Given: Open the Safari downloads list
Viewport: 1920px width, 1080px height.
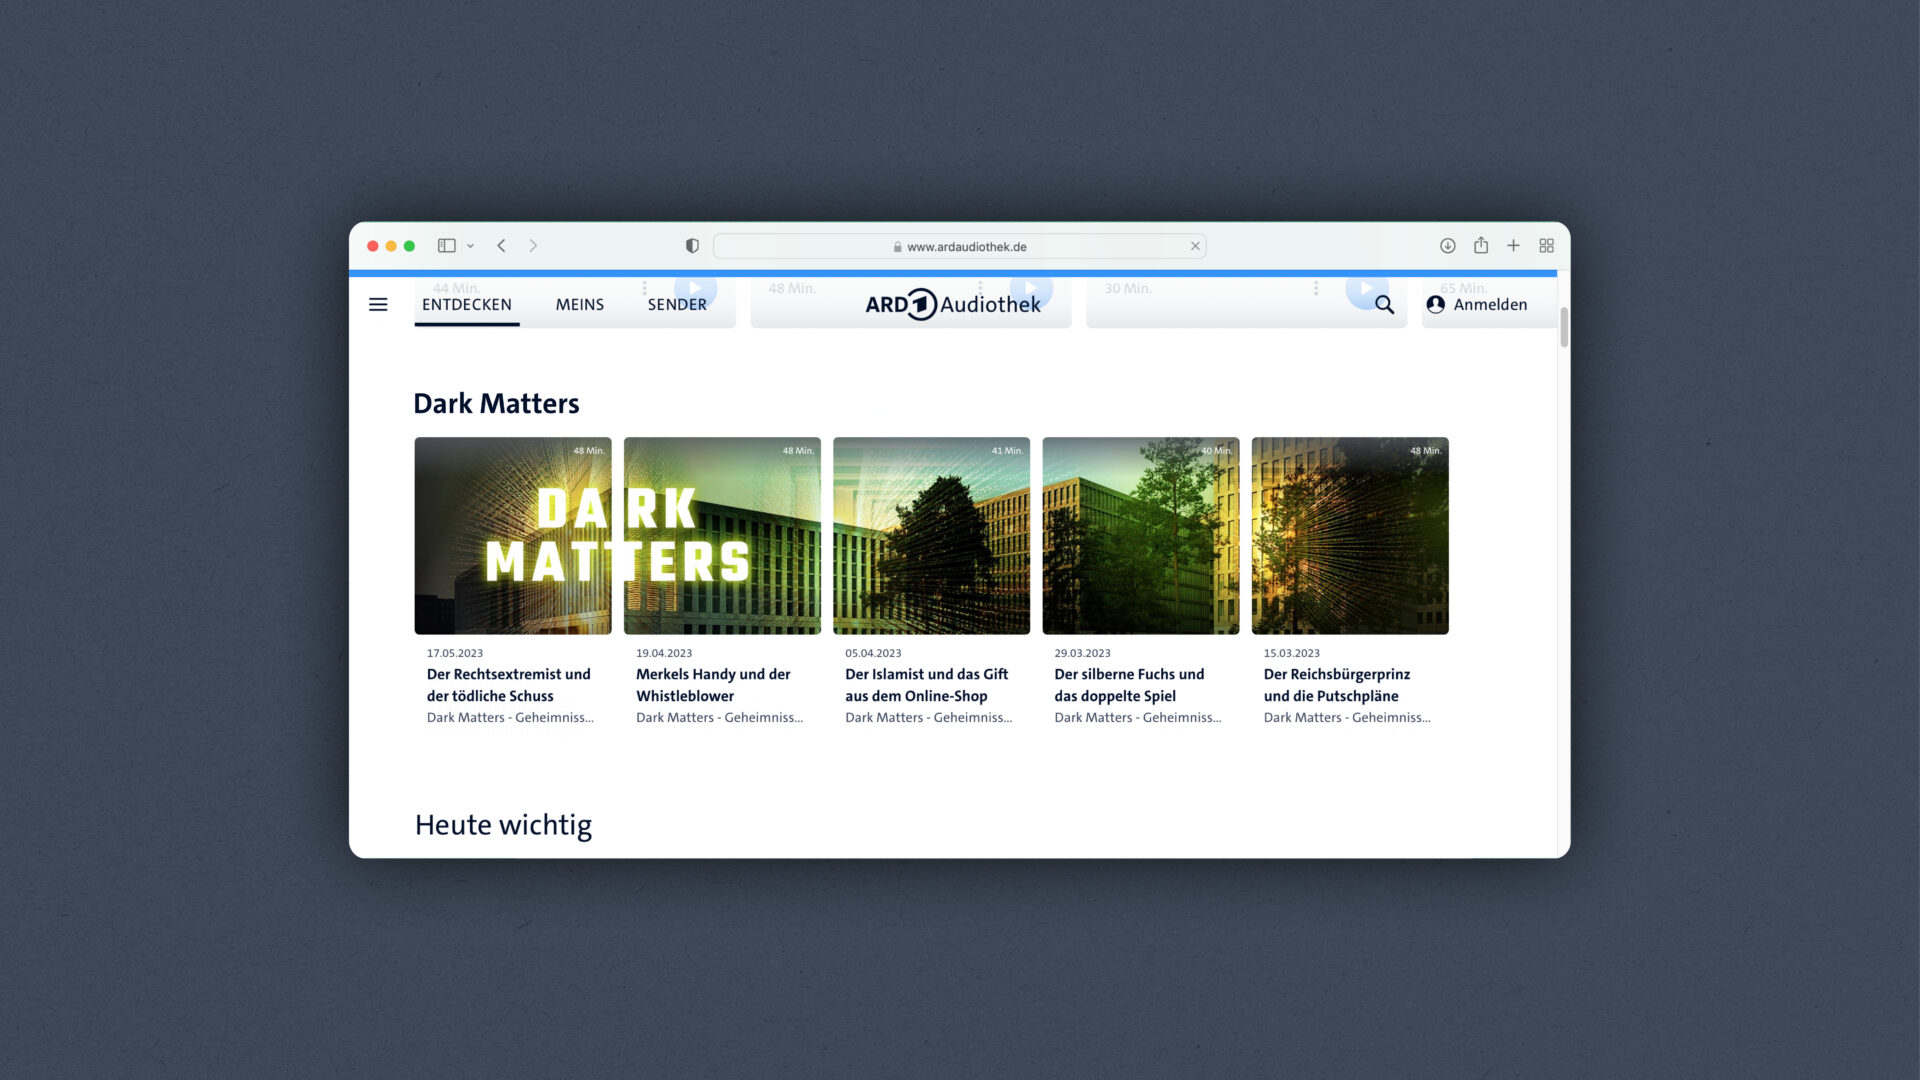Looking at the screenshot, I should [x=1447, y=246].
